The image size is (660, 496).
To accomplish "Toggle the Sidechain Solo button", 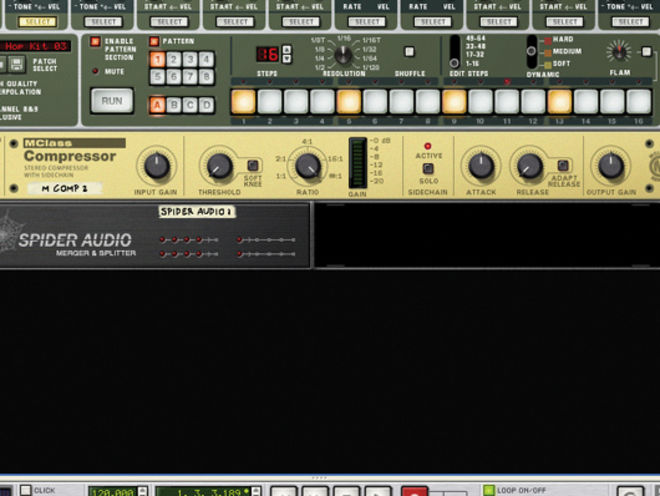I will tap(428, 169).
